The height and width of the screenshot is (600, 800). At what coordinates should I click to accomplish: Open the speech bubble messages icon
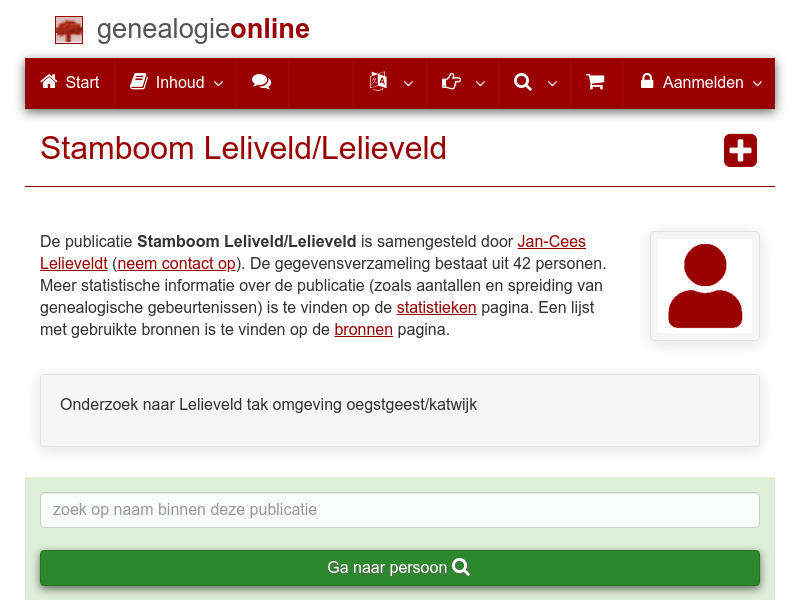tap(262, 83)
